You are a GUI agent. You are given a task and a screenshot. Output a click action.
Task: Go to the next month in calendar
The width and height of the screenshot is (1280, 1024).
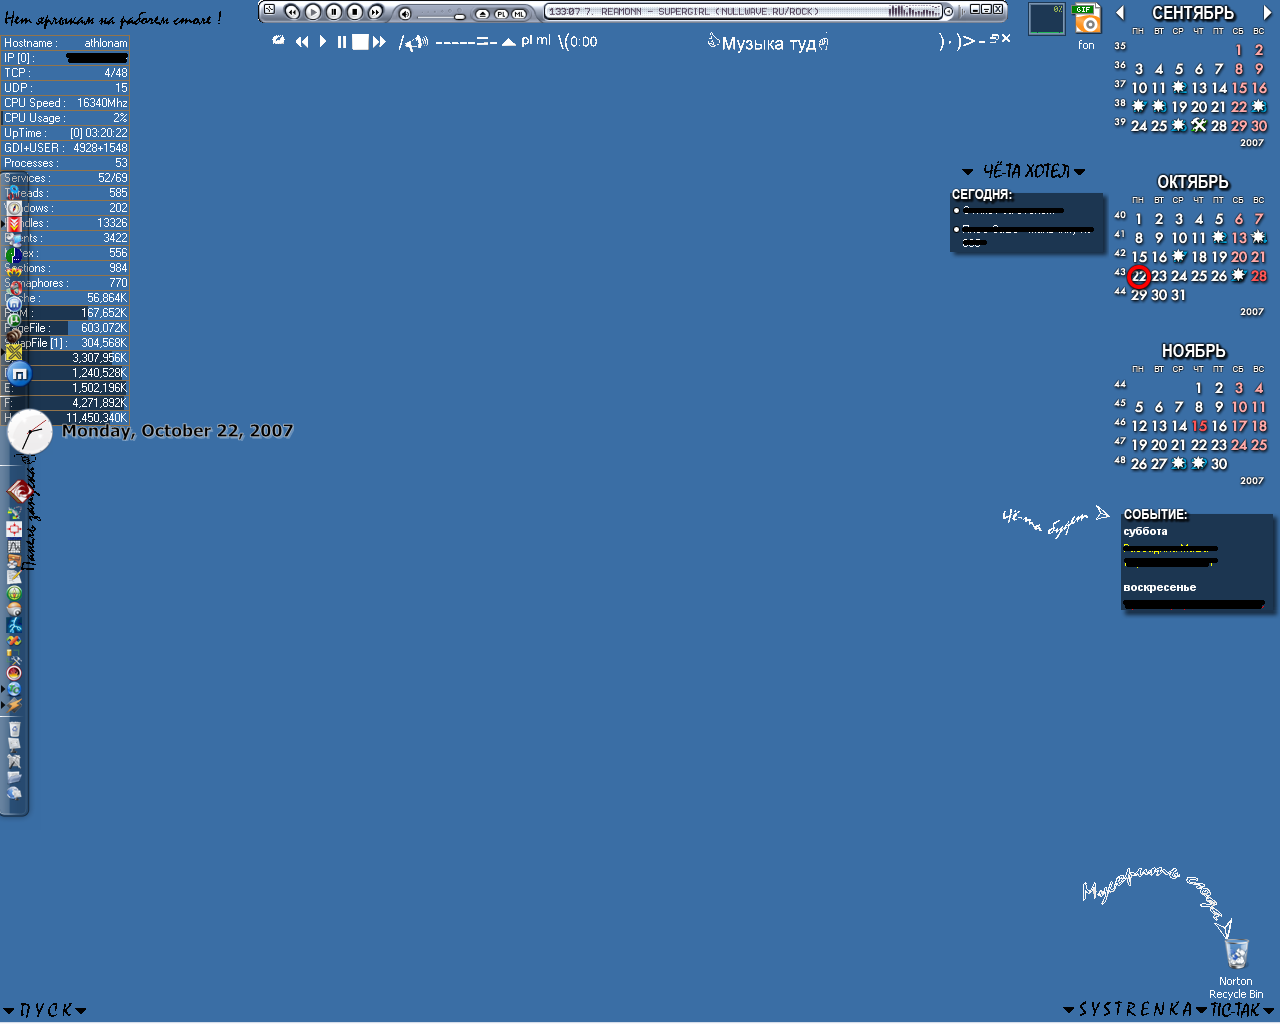[1267, 13]
